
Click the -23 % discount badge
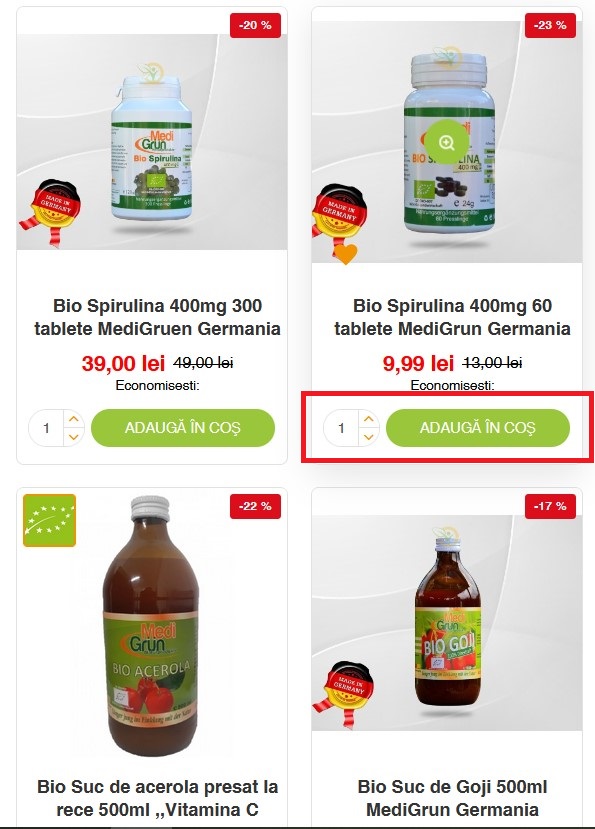point(550,25)
